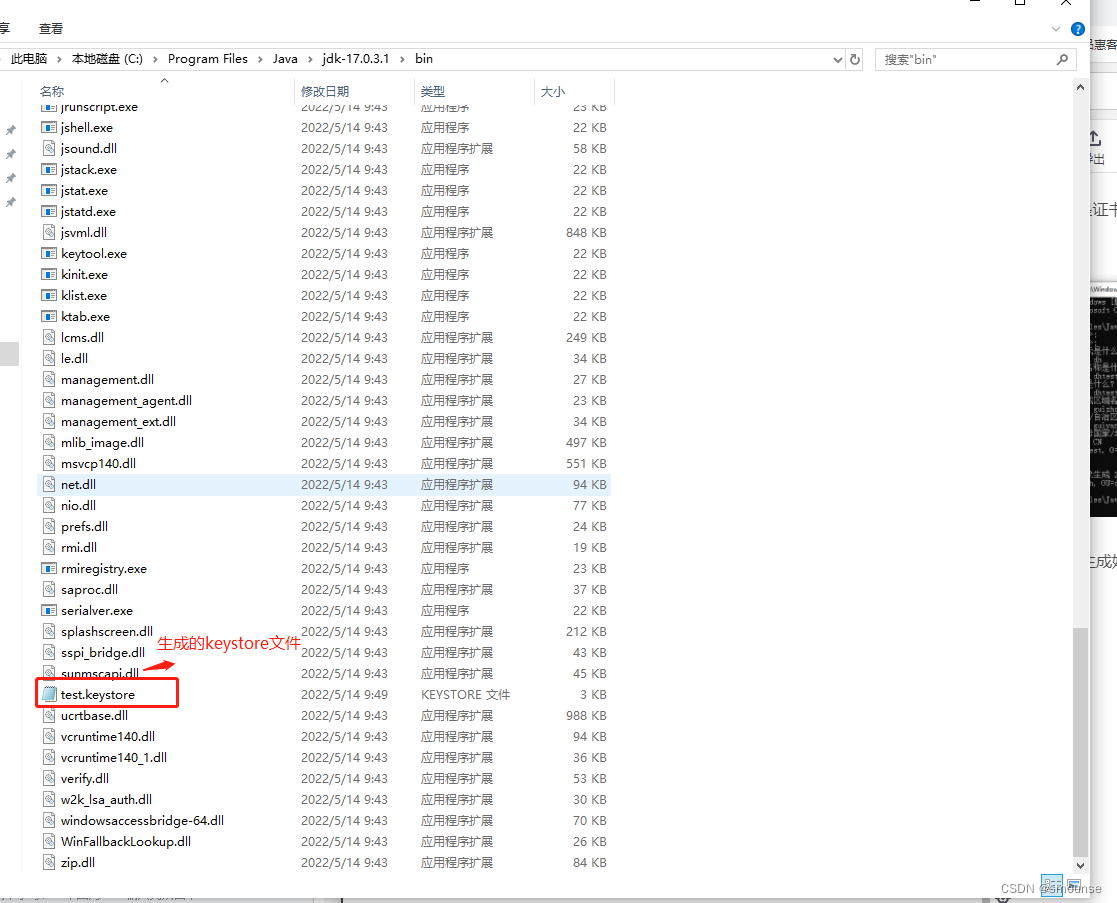Navigate to 本地磁盘 (C:) breadcrumb
Viewport: 1117px width, 903px height.
[x=108, y=58]
